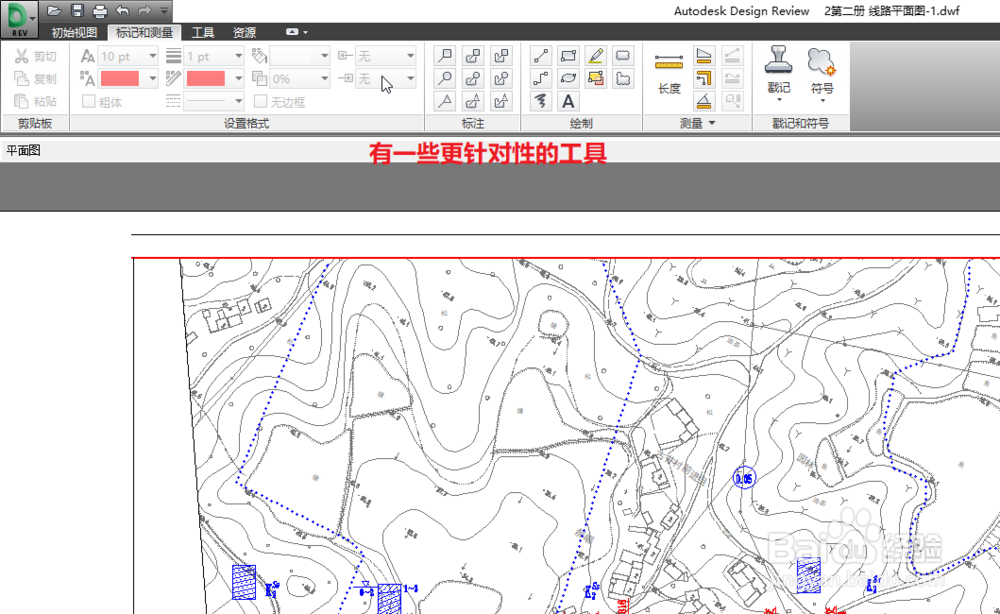
Task: Select the circle callout tool
Action: [x=445, y=78]
